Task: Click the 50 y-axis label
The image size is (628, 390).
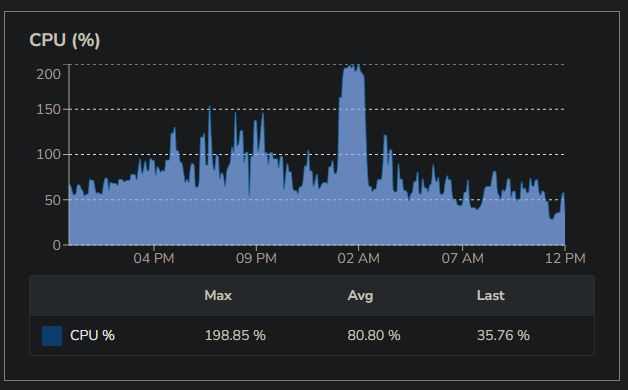Action: (53, 200)
